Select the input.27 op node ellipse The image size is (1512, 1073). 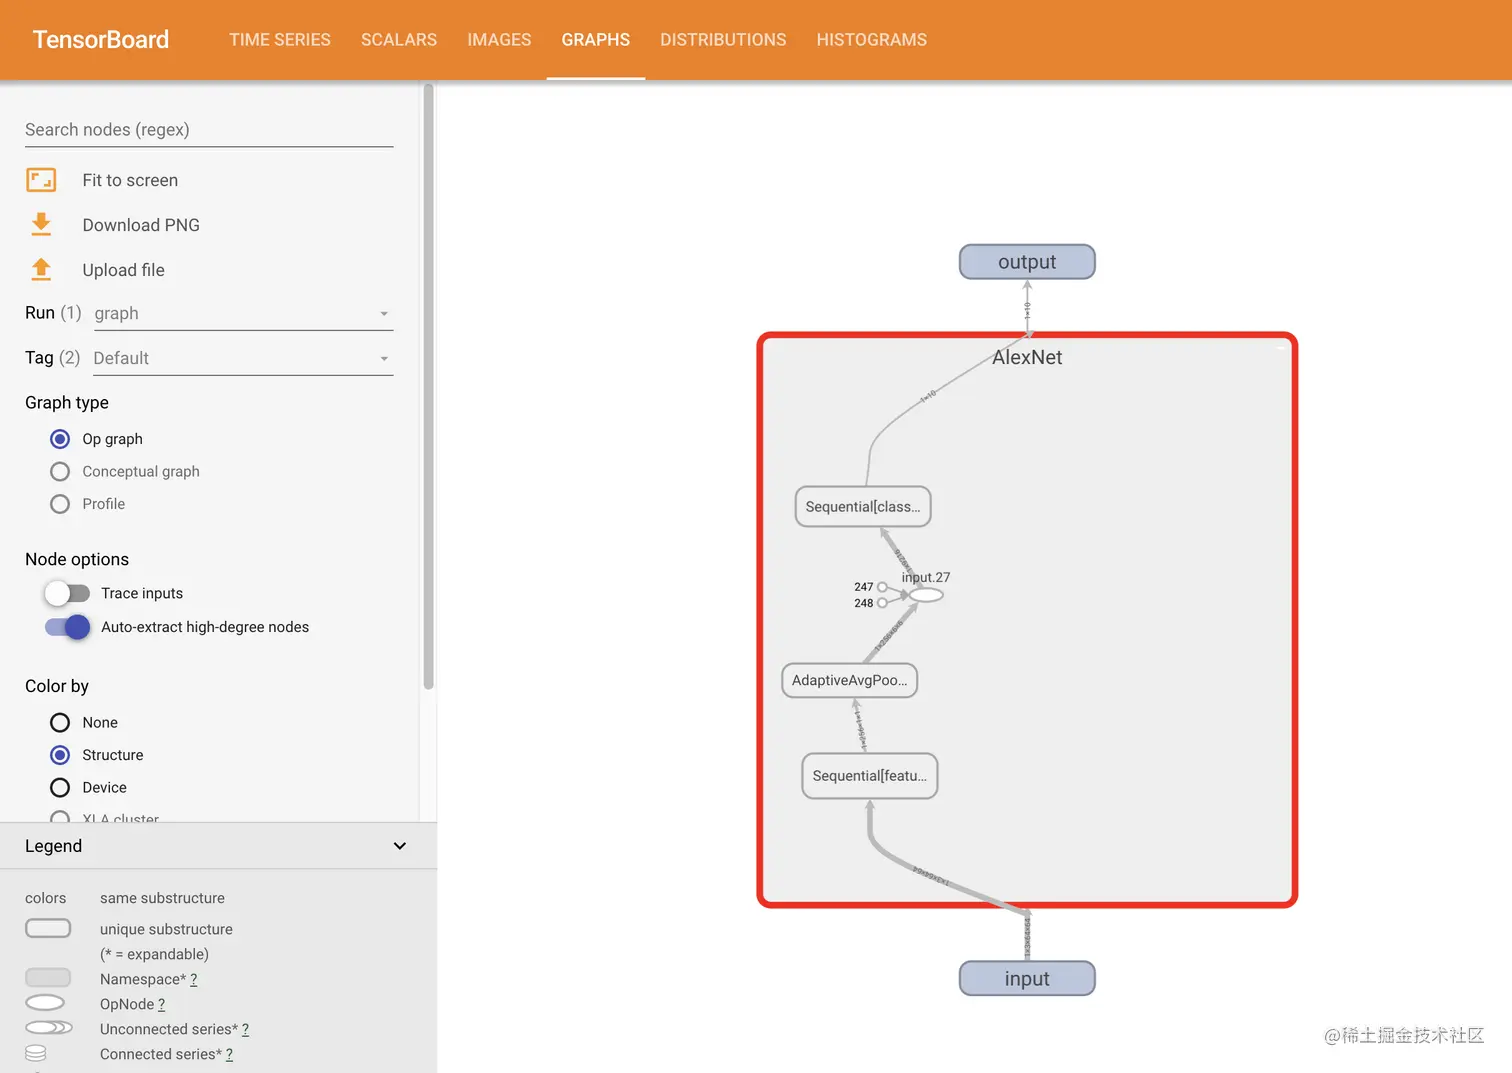926,595
